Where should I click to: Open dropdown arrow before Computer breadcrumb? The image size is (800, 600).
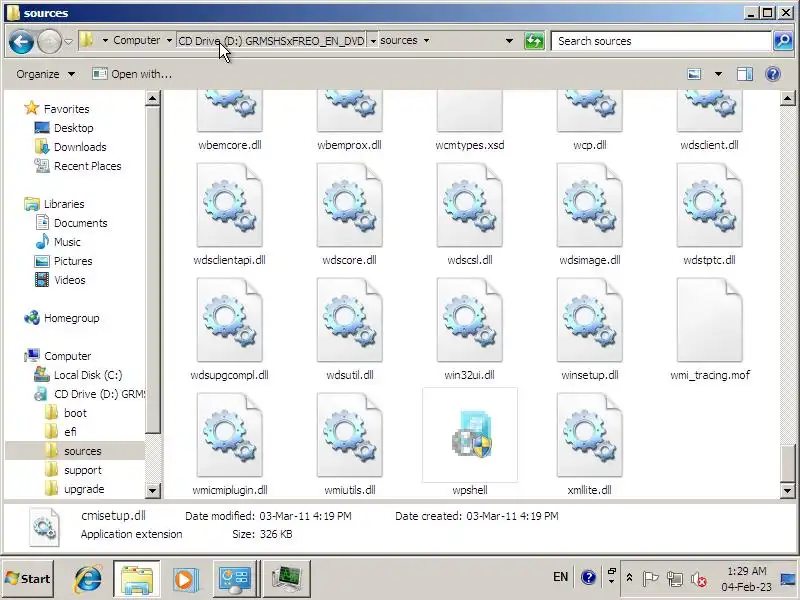coord(105,40)
